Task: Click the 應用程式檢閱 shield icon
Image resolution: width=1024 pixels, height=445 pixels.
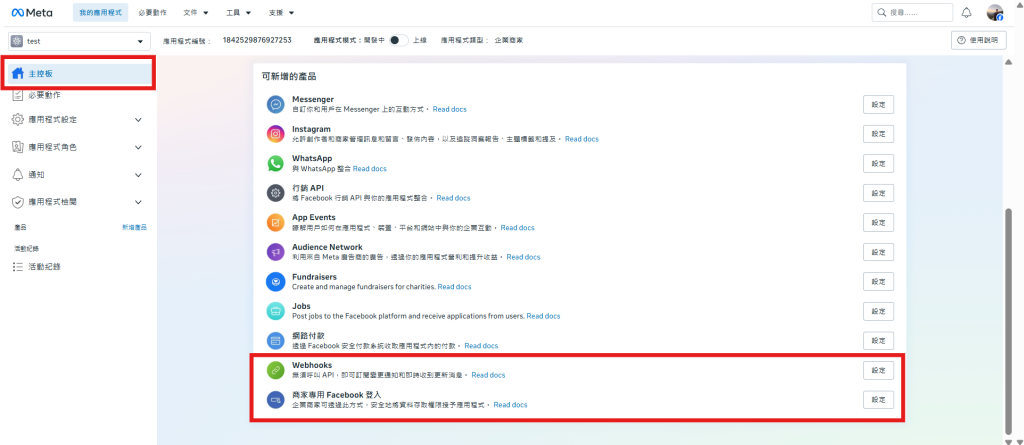Action: (x=18, y=202)
